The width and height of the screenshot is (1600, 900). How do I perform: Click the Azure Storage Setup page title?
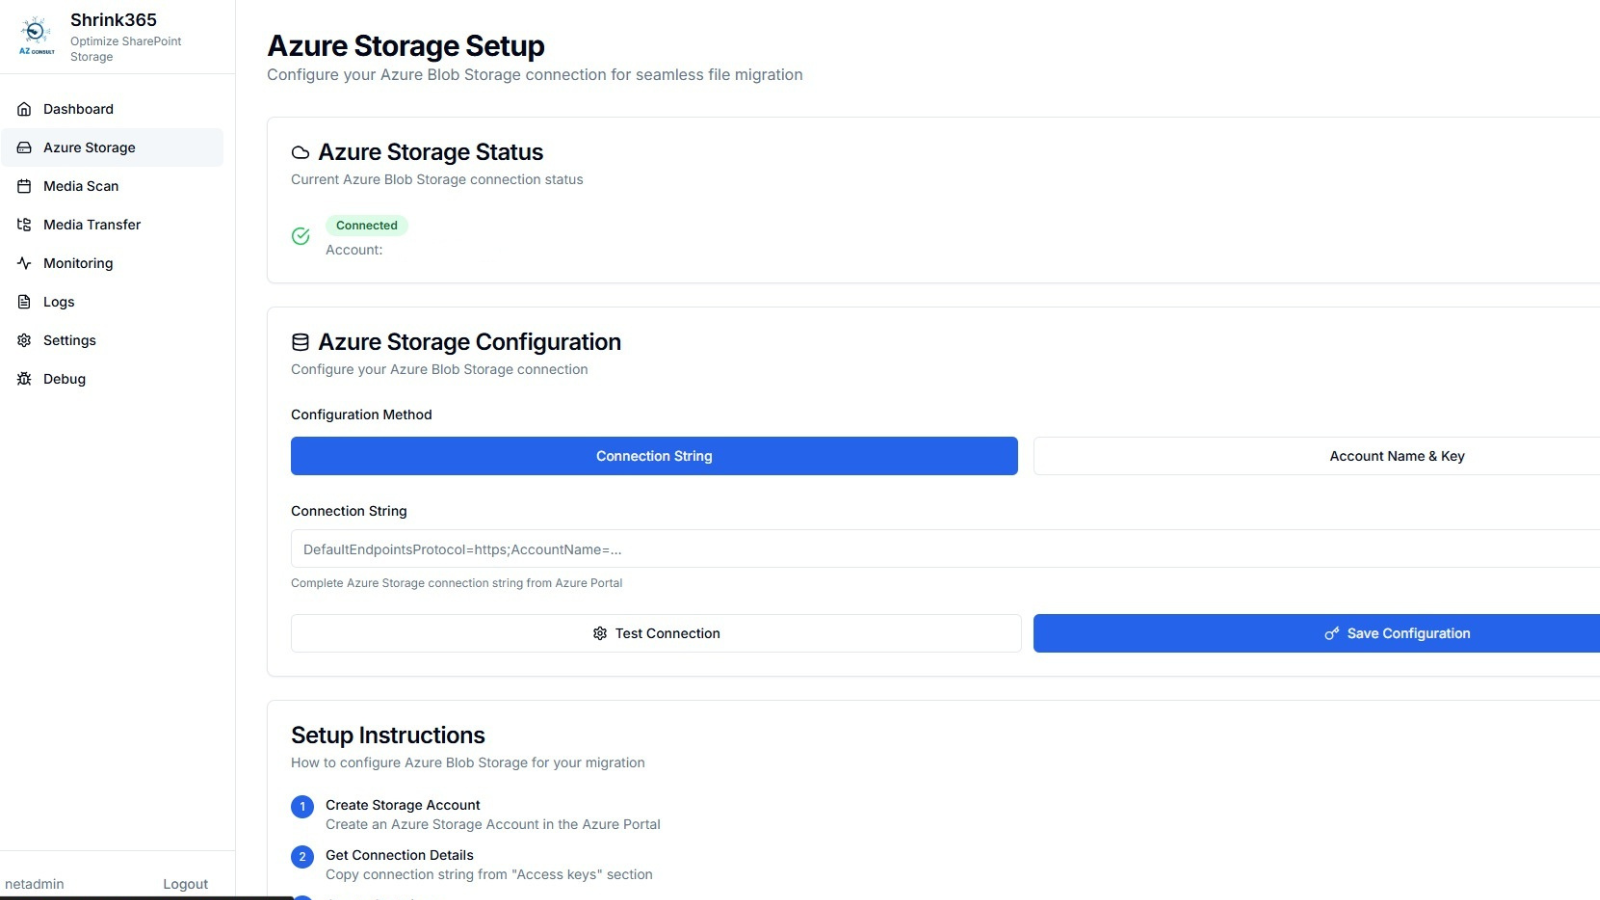pyautogui.click(x=406, y=46)
